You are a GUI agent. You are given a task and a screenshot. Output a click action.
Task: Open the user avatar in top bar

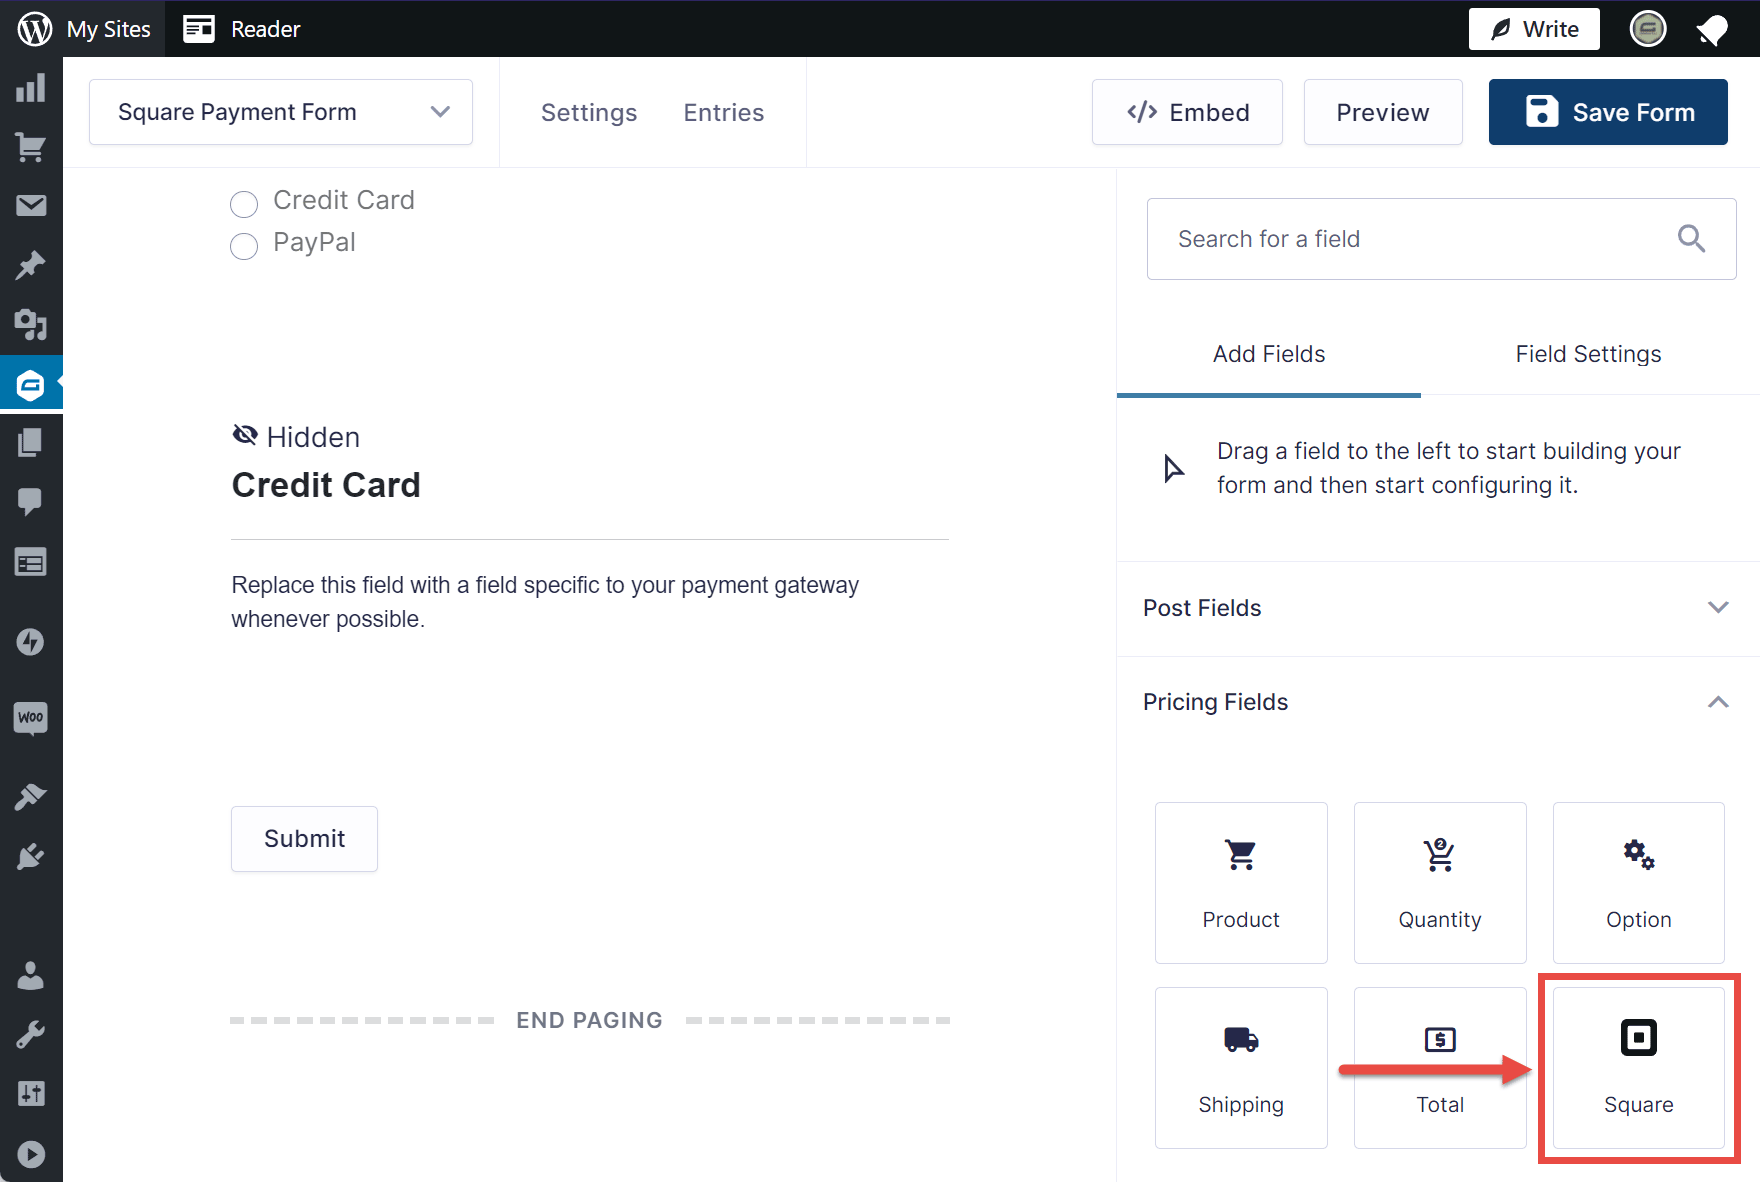click(x=1648, y=29)
